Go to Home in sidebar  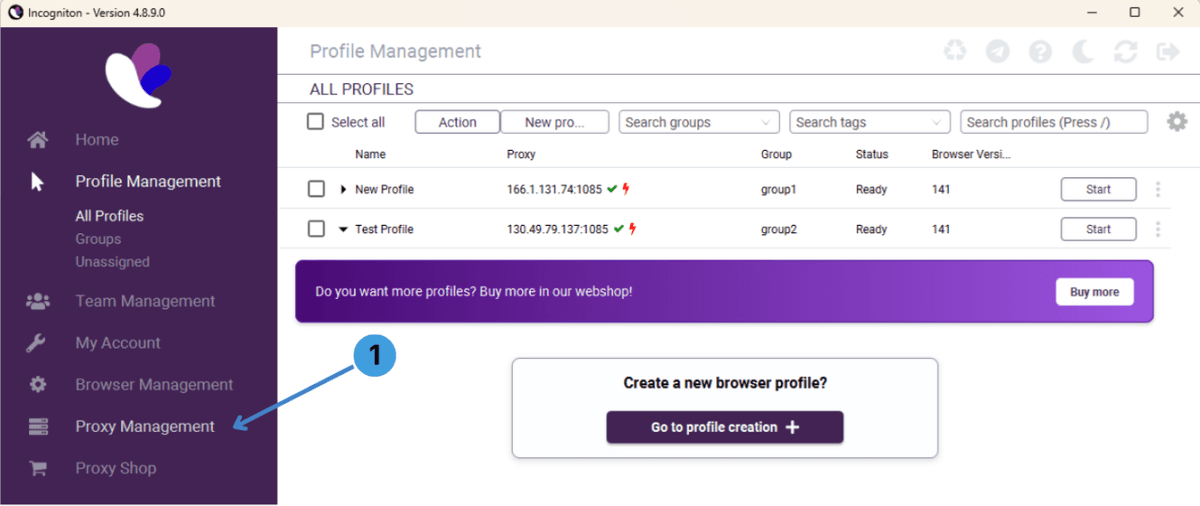click(x=97, y=140)
